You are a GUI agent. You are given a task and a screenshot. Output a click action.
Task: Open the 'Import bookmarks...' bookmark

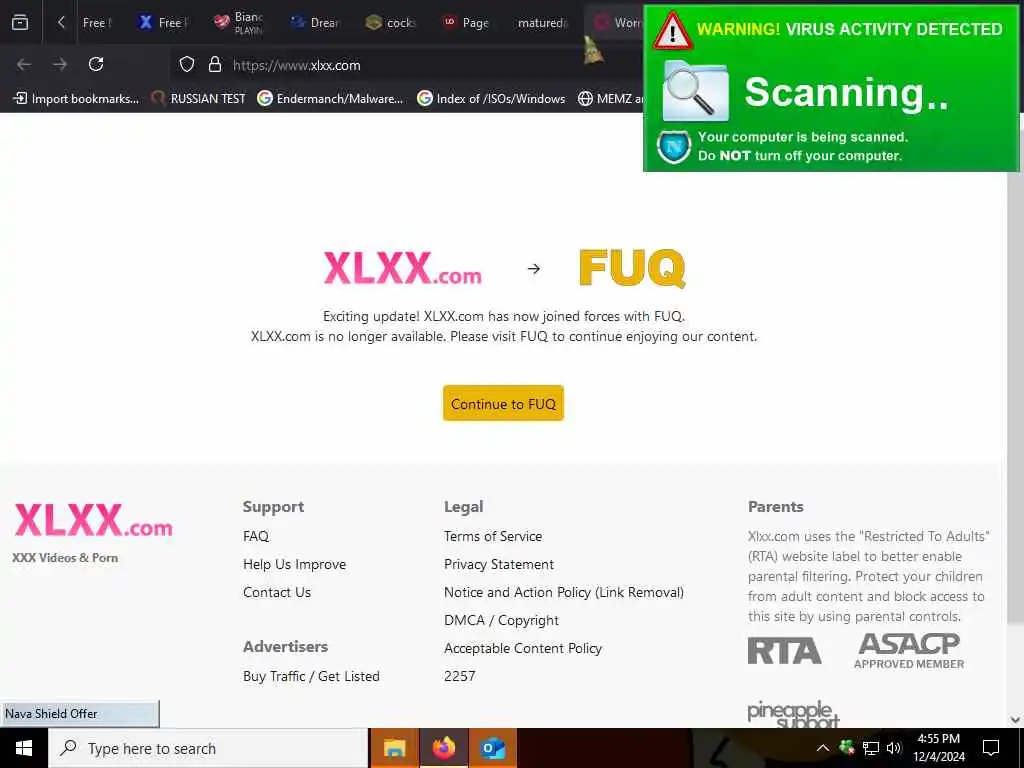76,99
